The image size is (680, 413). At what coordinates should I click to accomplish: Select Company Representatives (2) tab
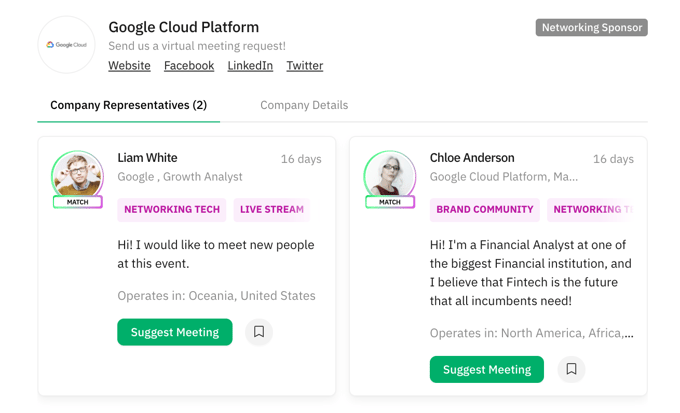tap(128, 105)
